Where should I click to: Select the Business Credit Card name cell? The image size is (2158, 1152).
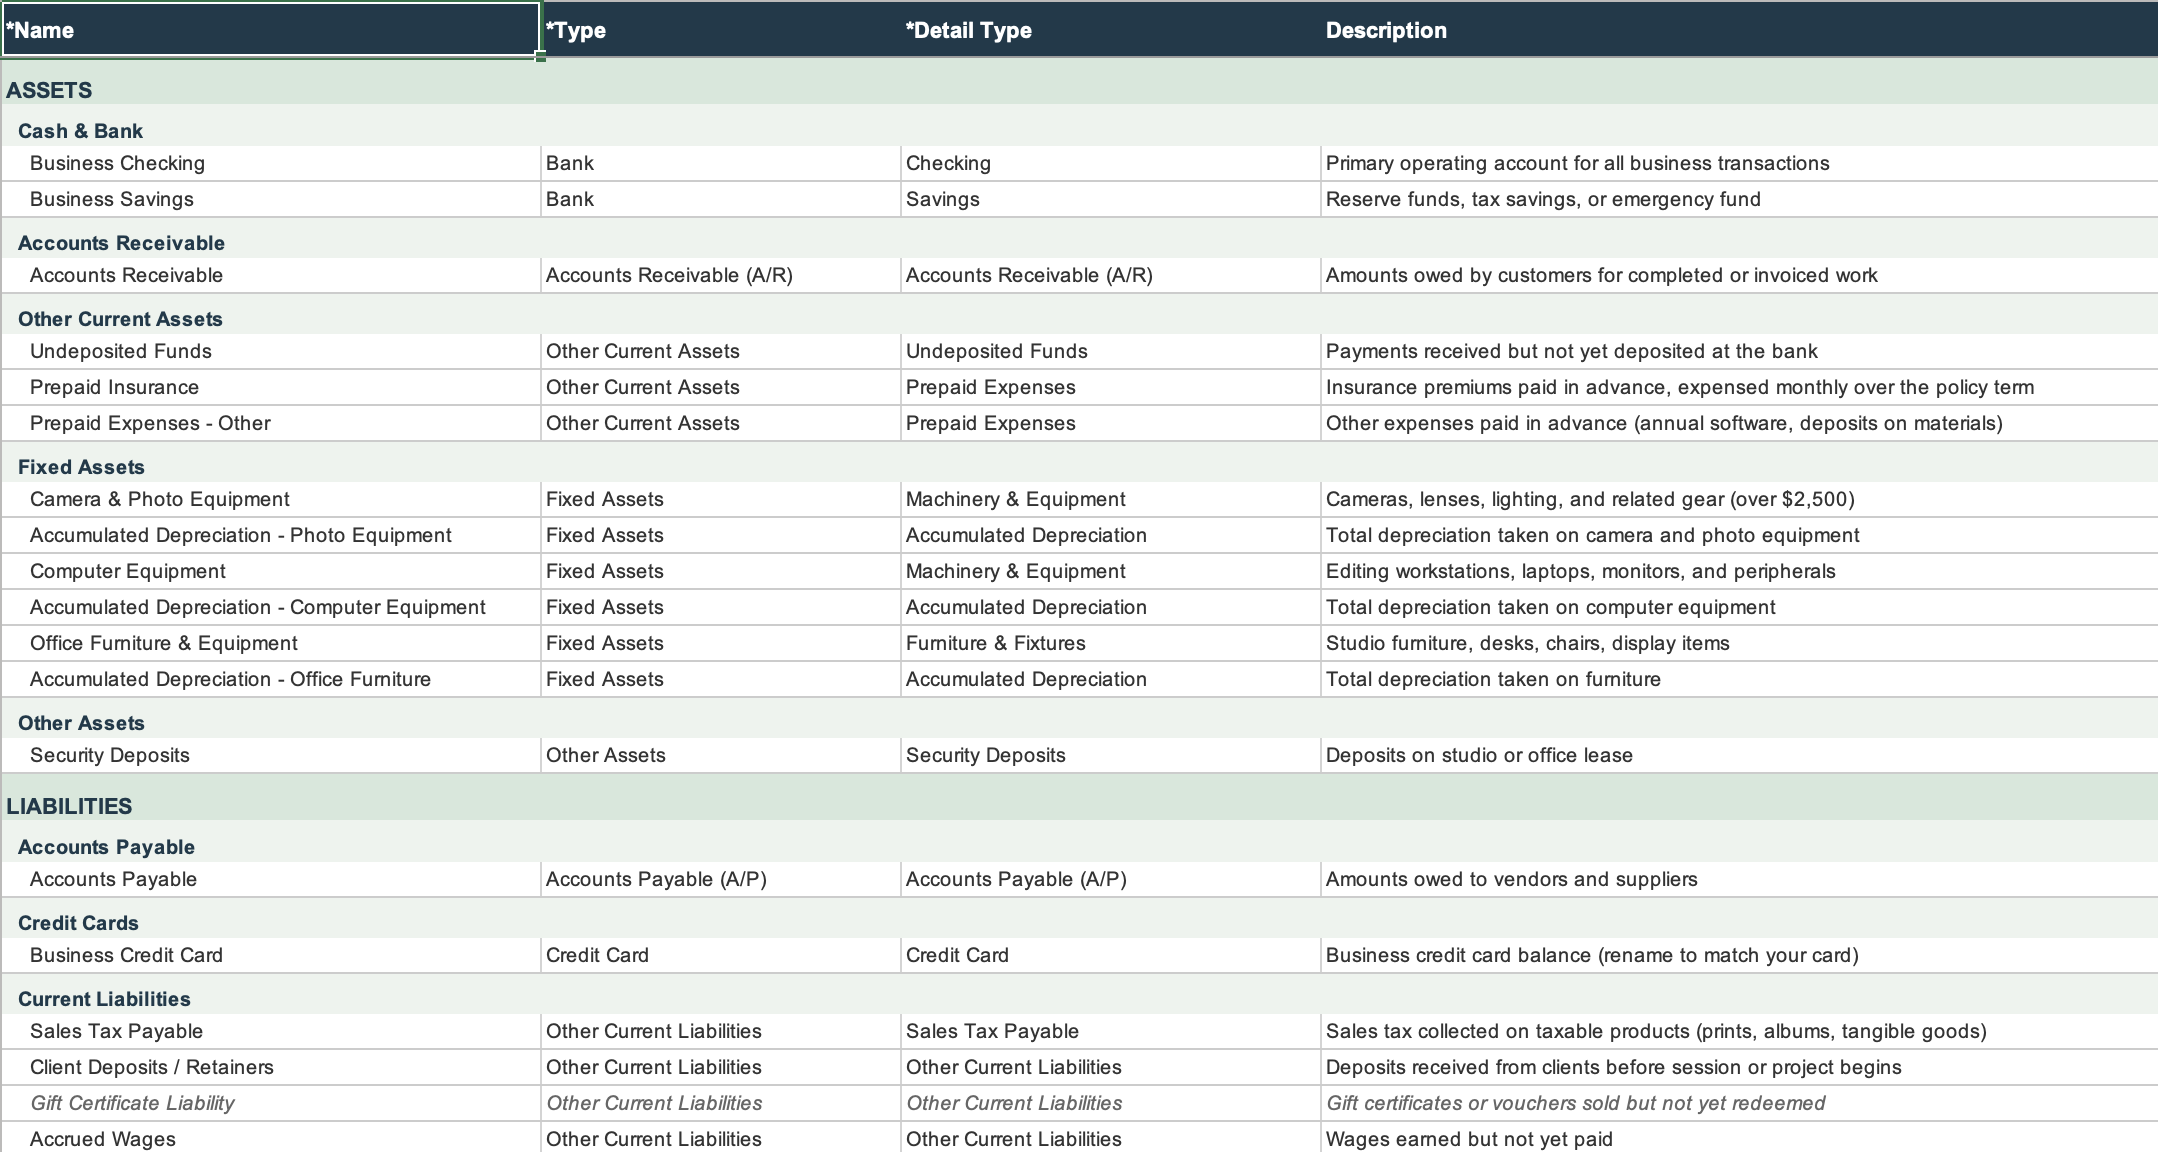[271, 955]
